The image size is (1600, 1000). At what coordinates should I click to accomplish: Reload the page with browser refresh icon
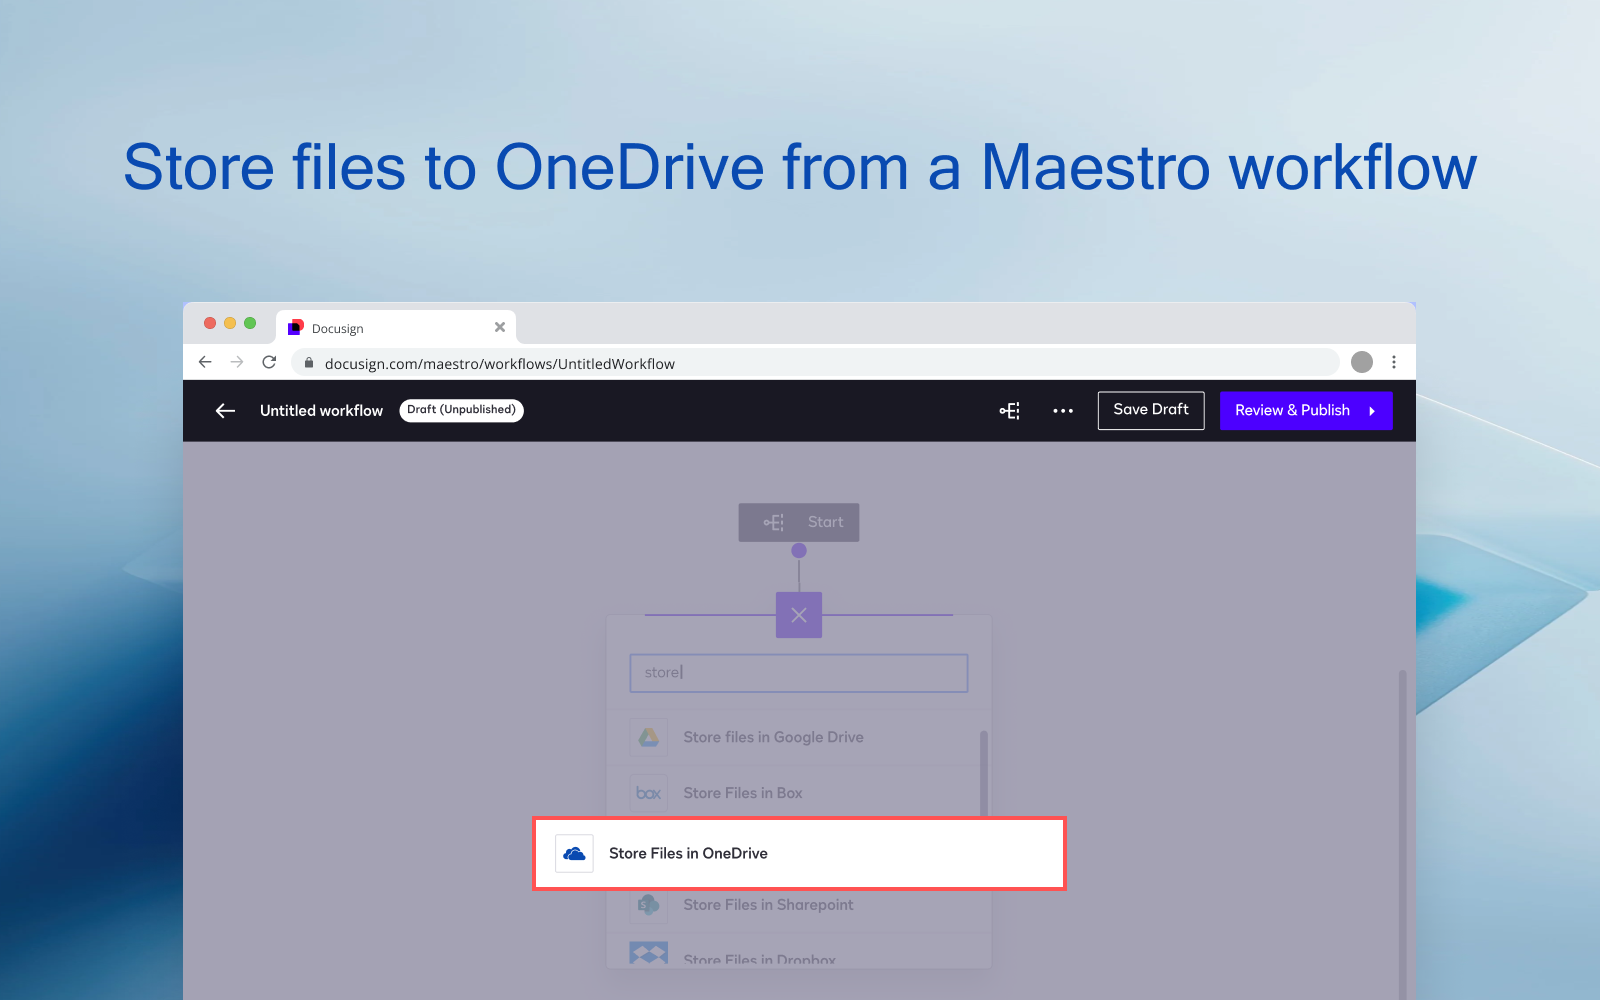(269, 362)
